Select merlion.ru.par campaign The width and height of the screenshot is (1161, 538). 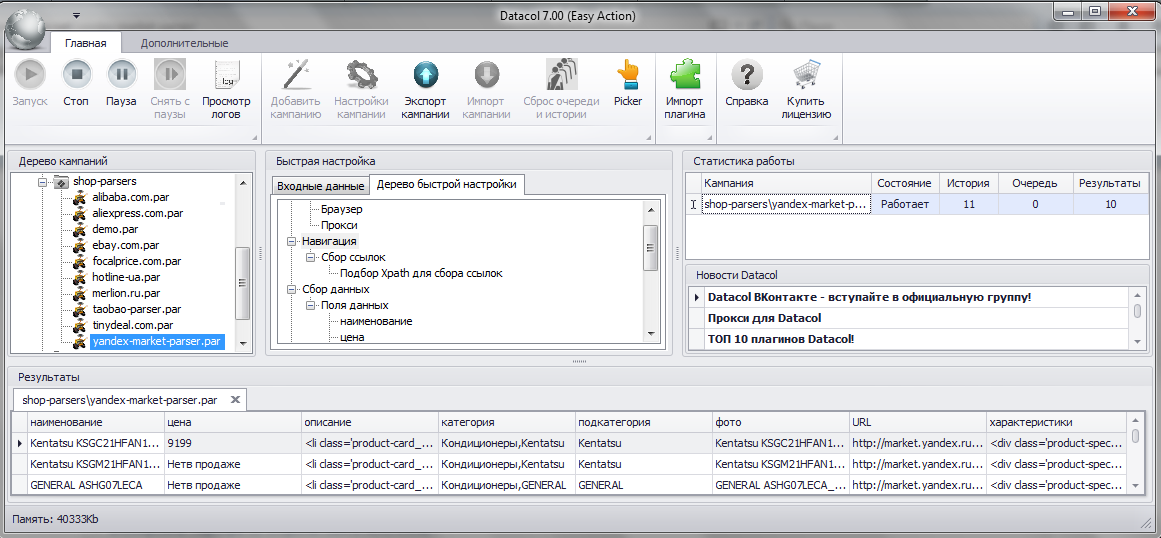click(126, 294)
